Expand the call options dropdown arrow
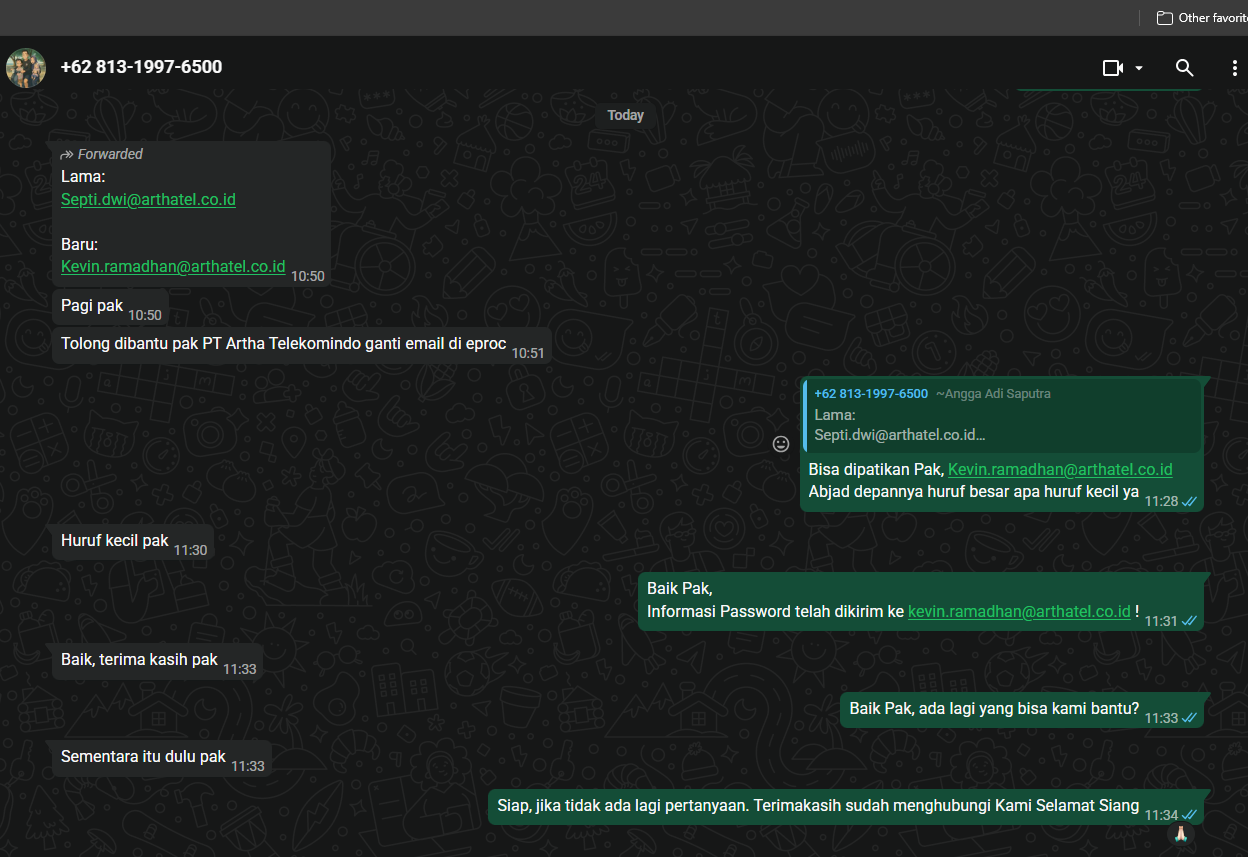 coord(1139,68)
